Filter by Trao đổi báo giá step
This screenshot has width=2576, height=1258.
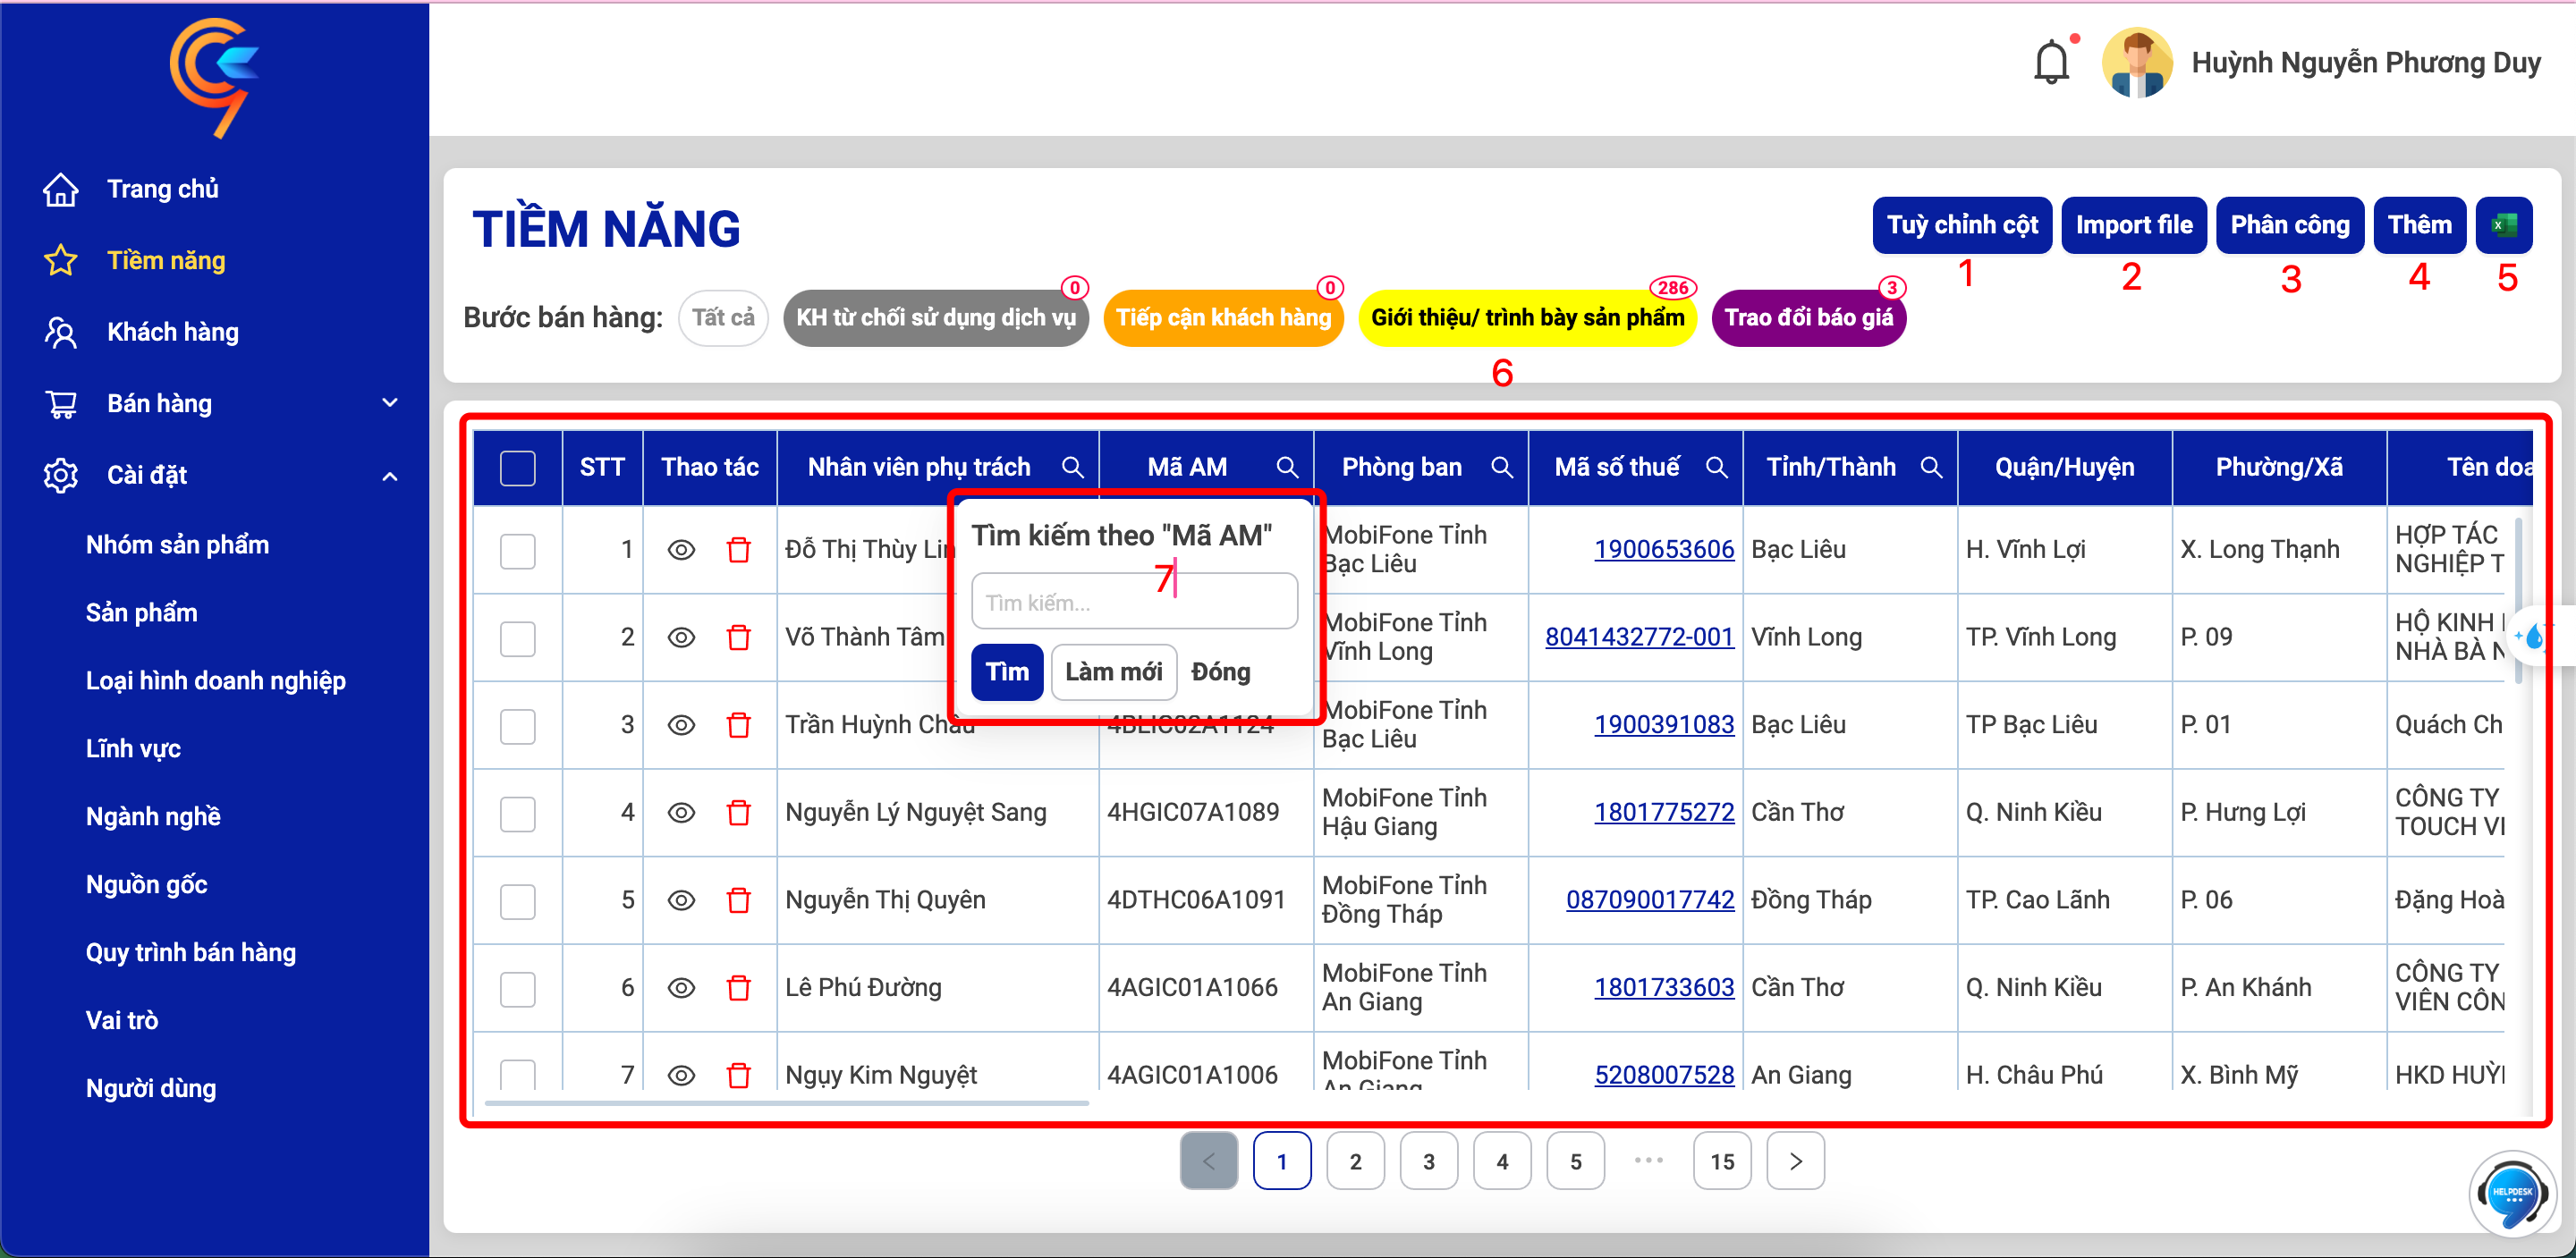tap(1808, 318)
